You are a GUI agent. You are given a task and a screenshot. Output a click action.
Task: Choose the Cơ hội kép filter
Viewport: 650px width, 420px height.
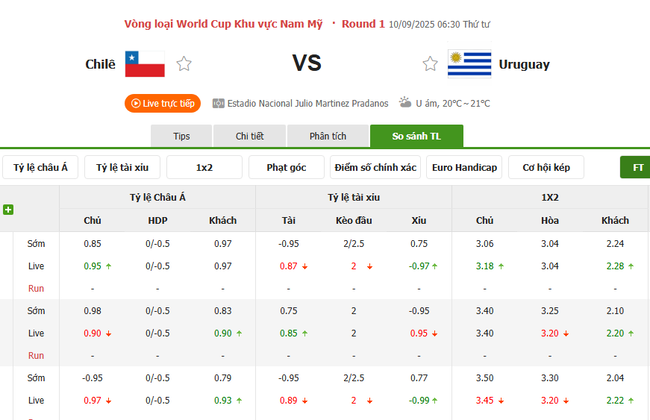coord(546,167)
